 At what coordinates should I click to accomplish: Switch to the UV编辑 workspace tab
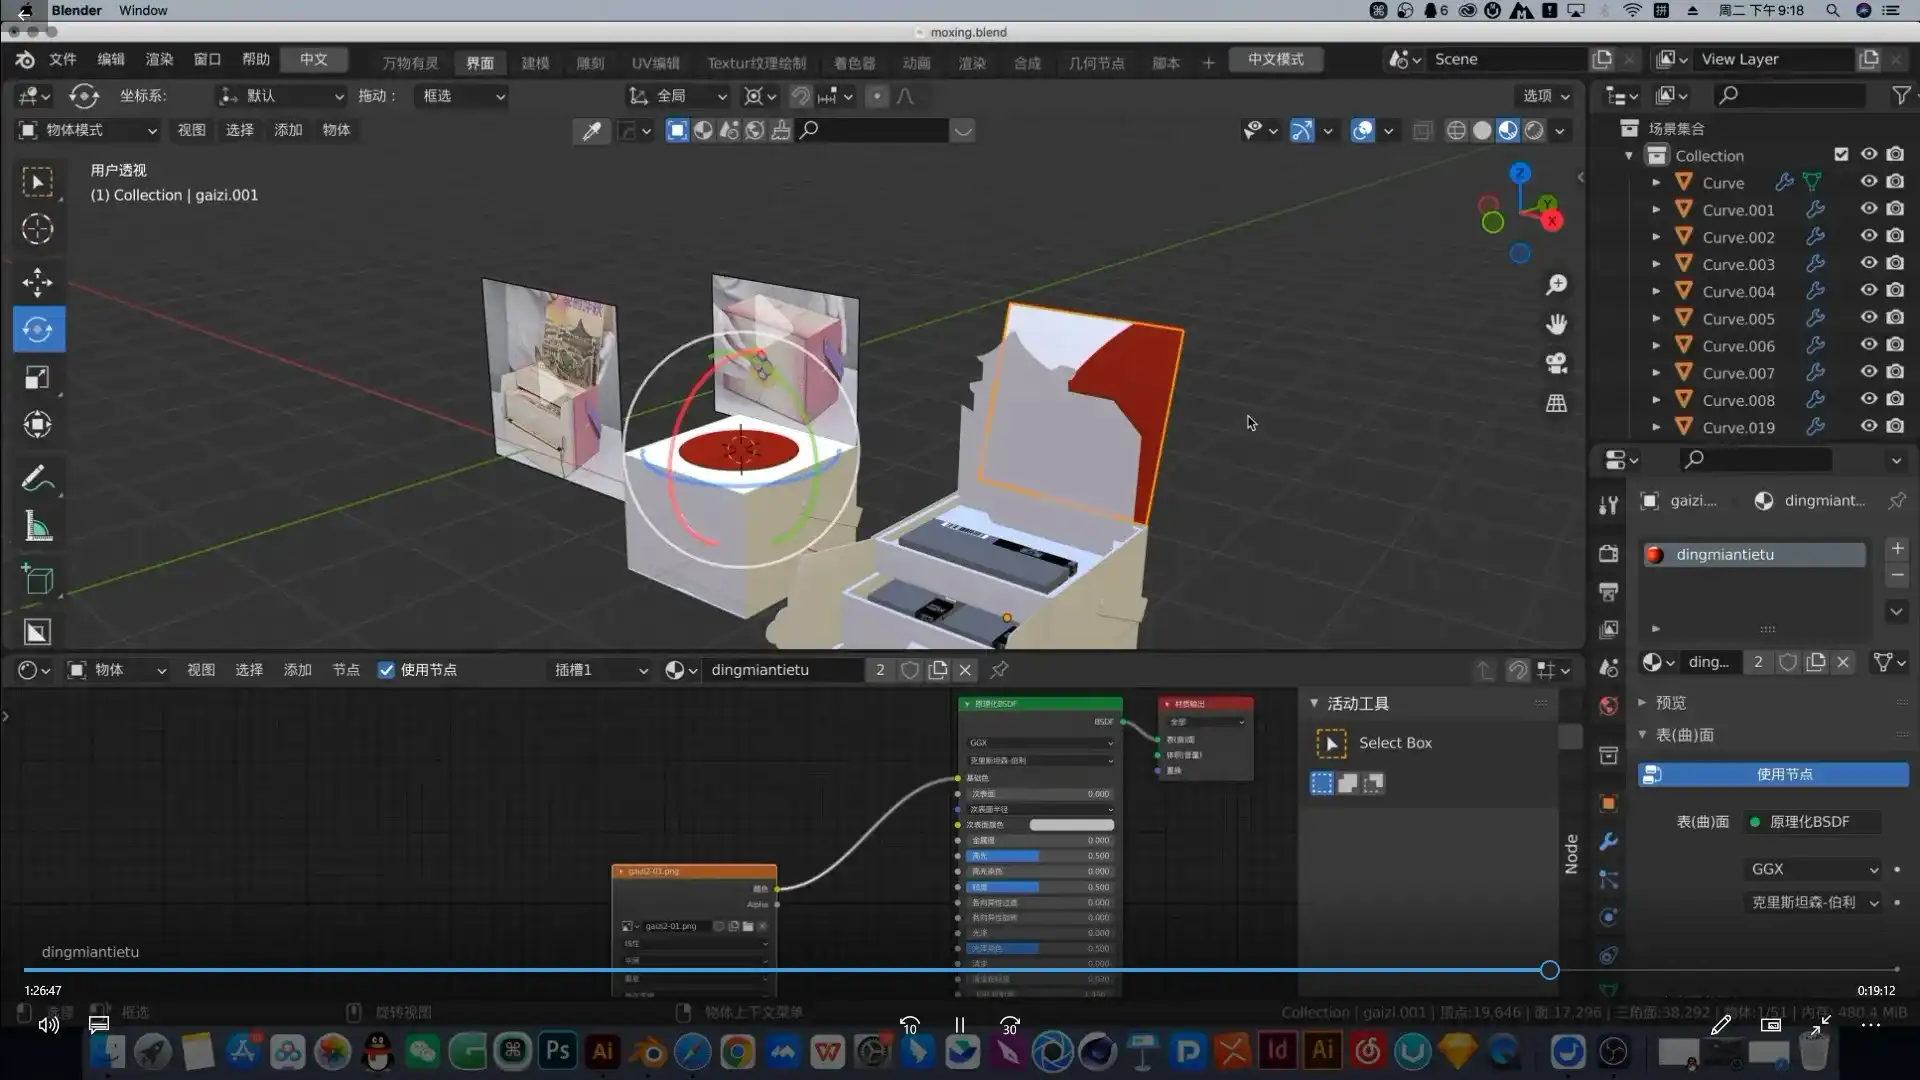pyautogui.click(x=656, y=62)
